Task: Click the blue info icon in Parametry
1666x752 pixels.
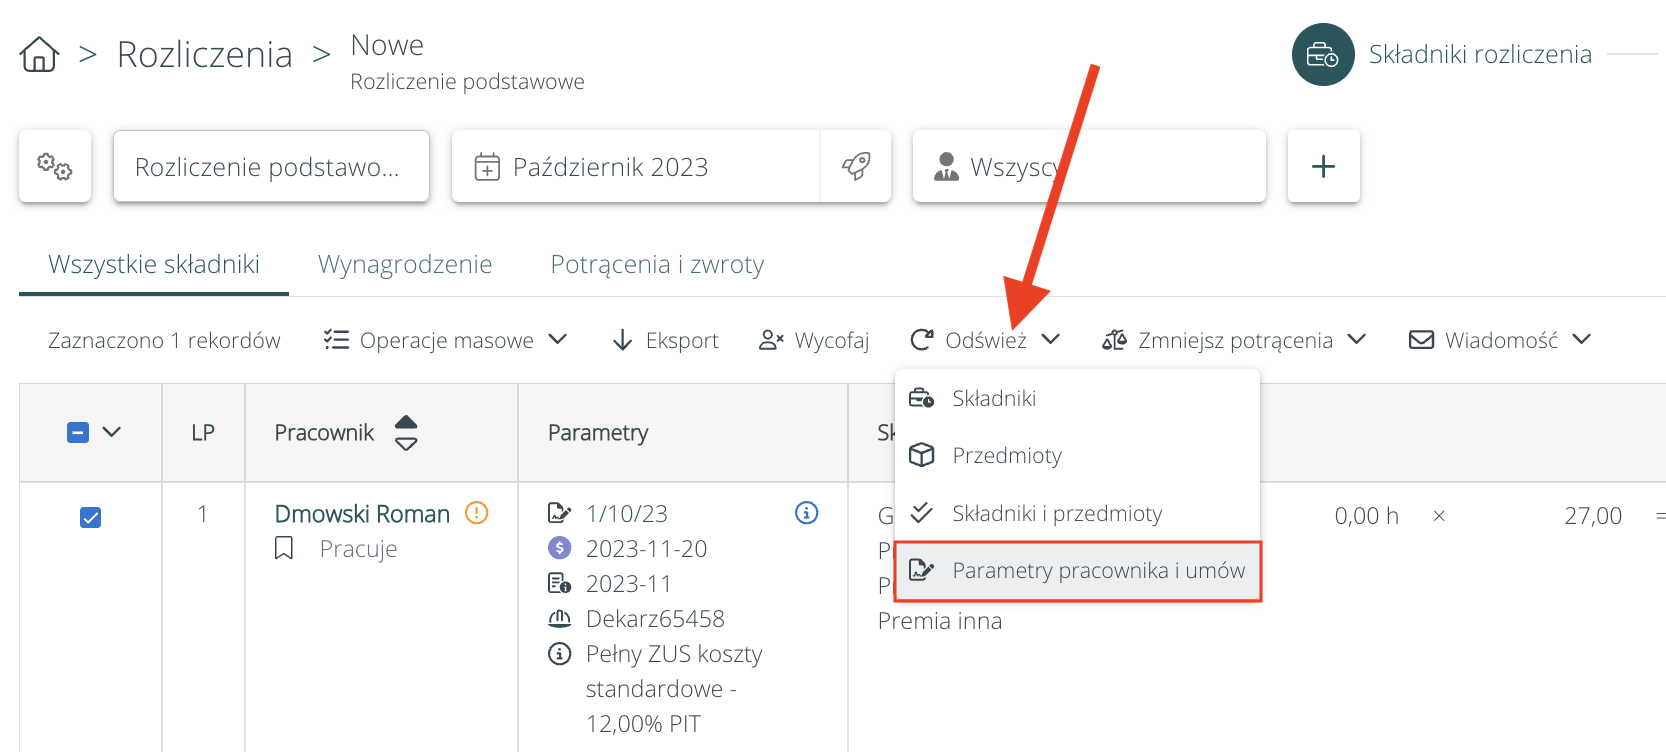Action: tap(806, 513)
